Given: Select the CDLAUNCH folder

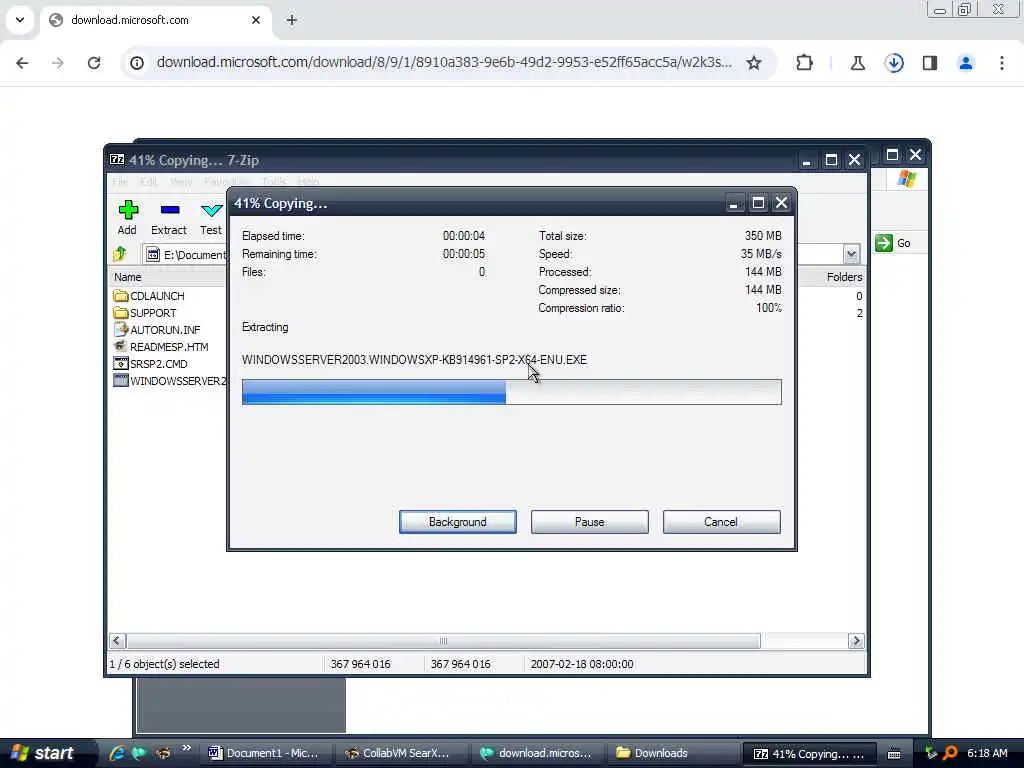Looking at the screenshot, I should pyautogui.click(x=149, y=296).
